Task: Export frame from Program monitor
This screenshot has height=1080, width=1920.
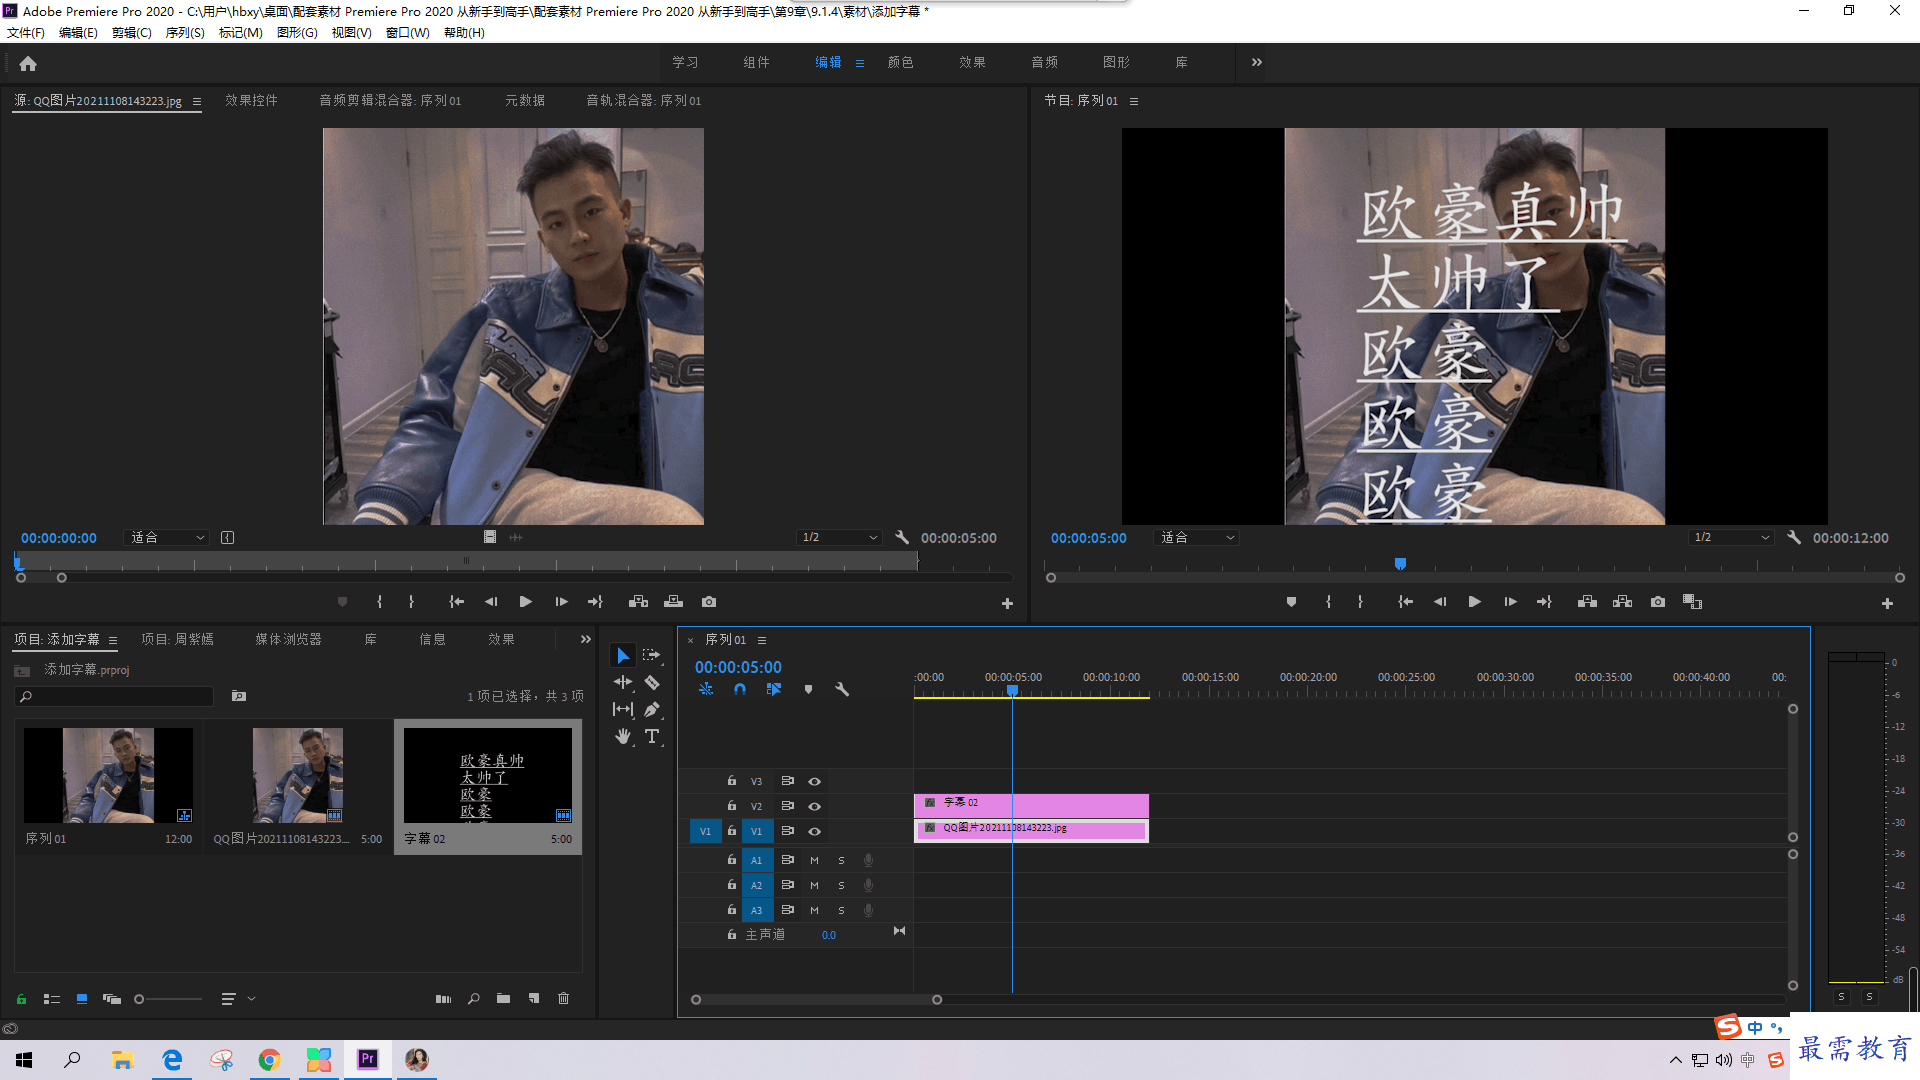Action: [1658, 602]
